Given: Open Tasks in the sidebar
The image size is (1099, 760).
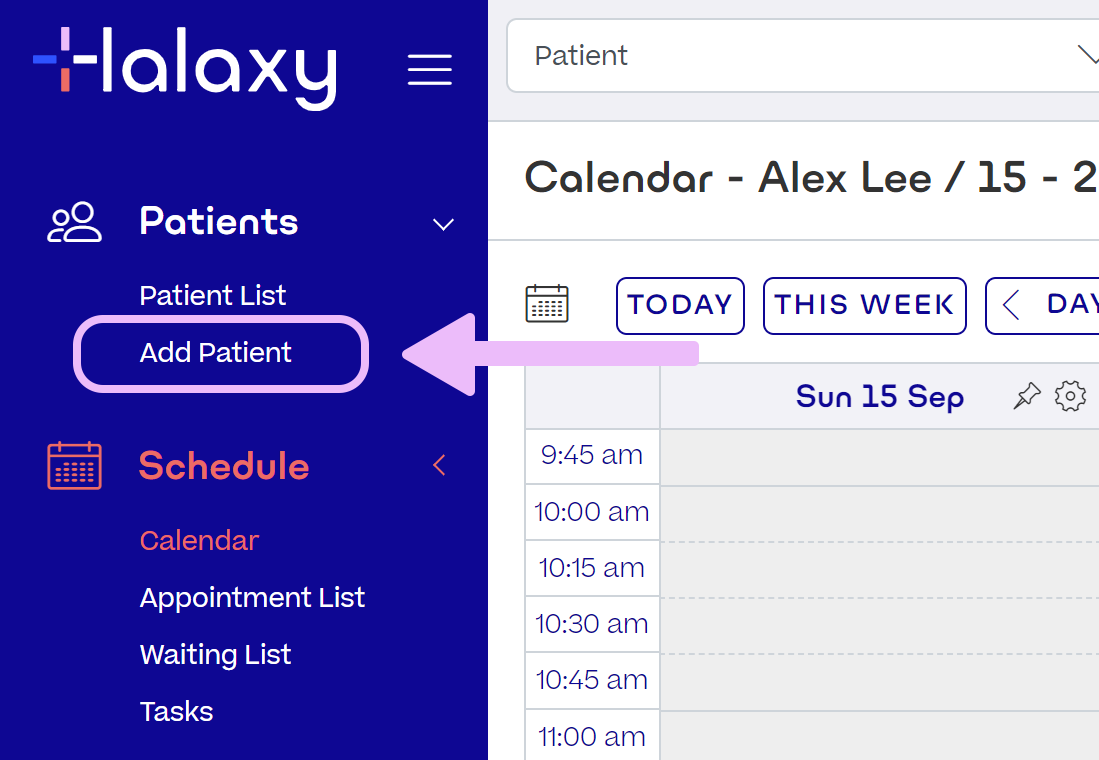Looking at the screenshot, I should point(176,712).
